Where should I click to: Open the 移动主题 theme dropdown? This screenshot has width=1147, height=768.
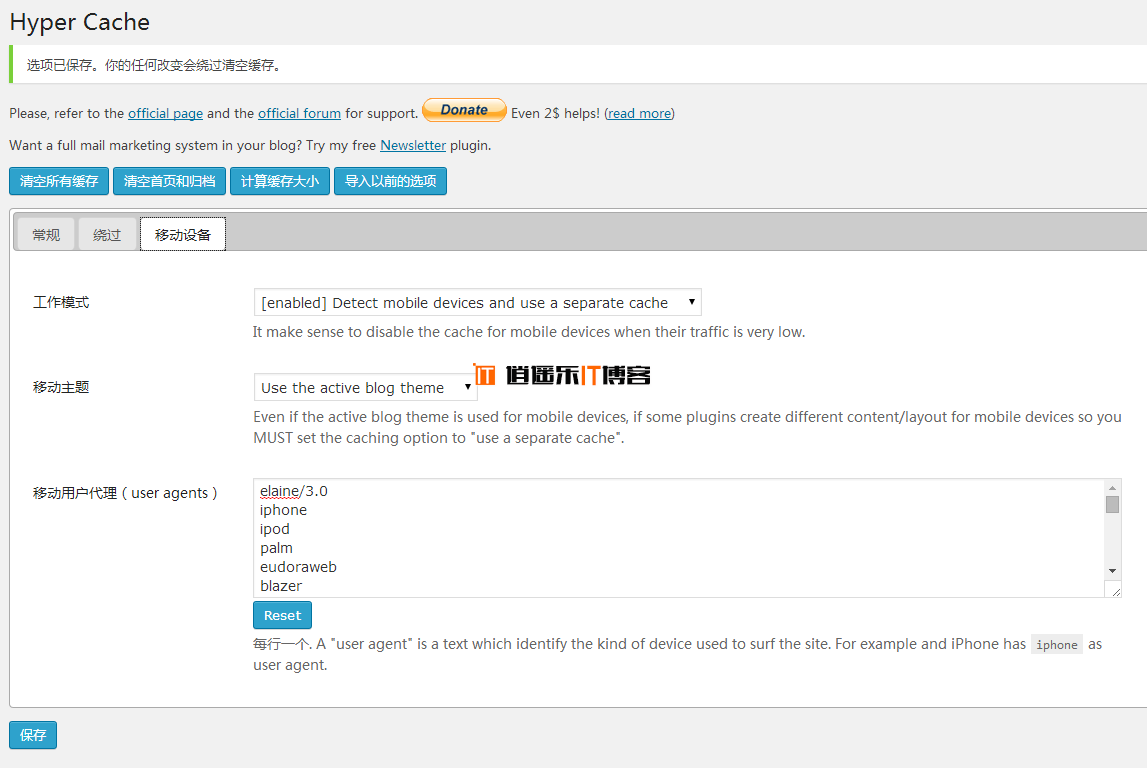tap(365, 388)
